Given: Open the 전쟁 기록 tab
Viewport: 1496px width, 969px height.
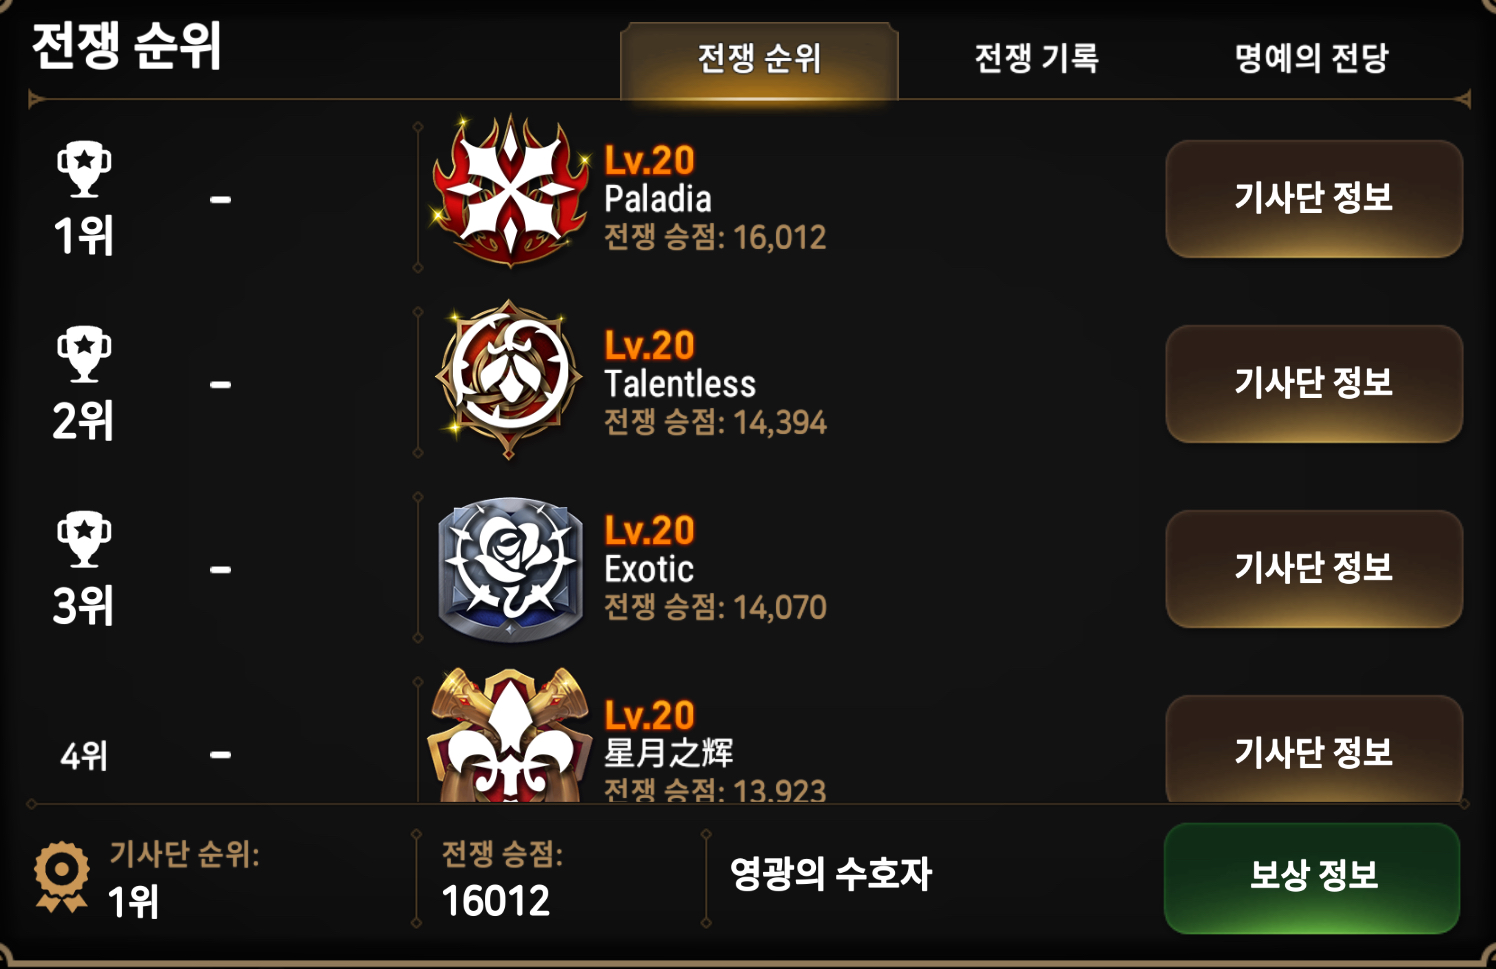Looking at the screenshot, I should click(x=1036, y=58).
